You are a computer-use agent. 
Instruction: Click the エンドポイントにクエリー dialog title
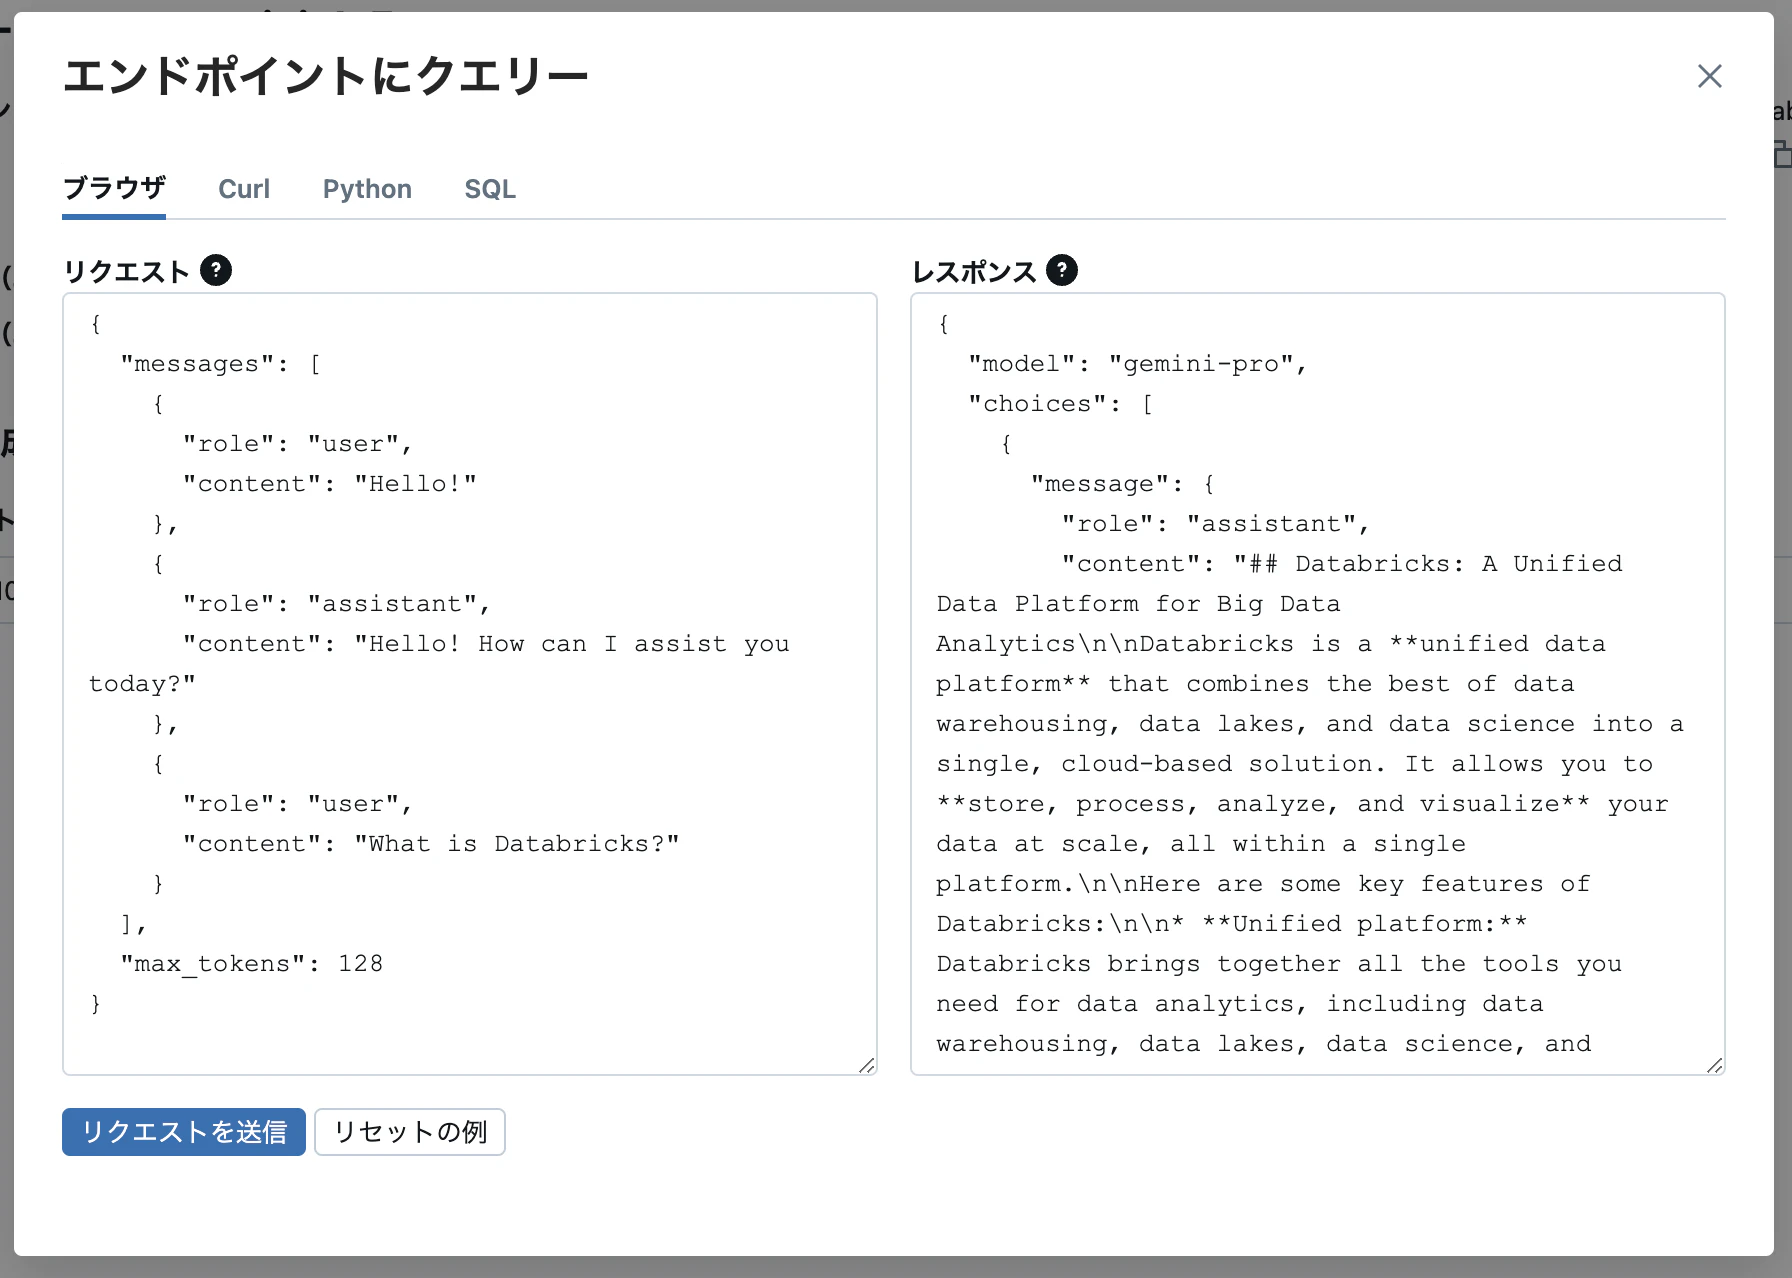[326, 76]
